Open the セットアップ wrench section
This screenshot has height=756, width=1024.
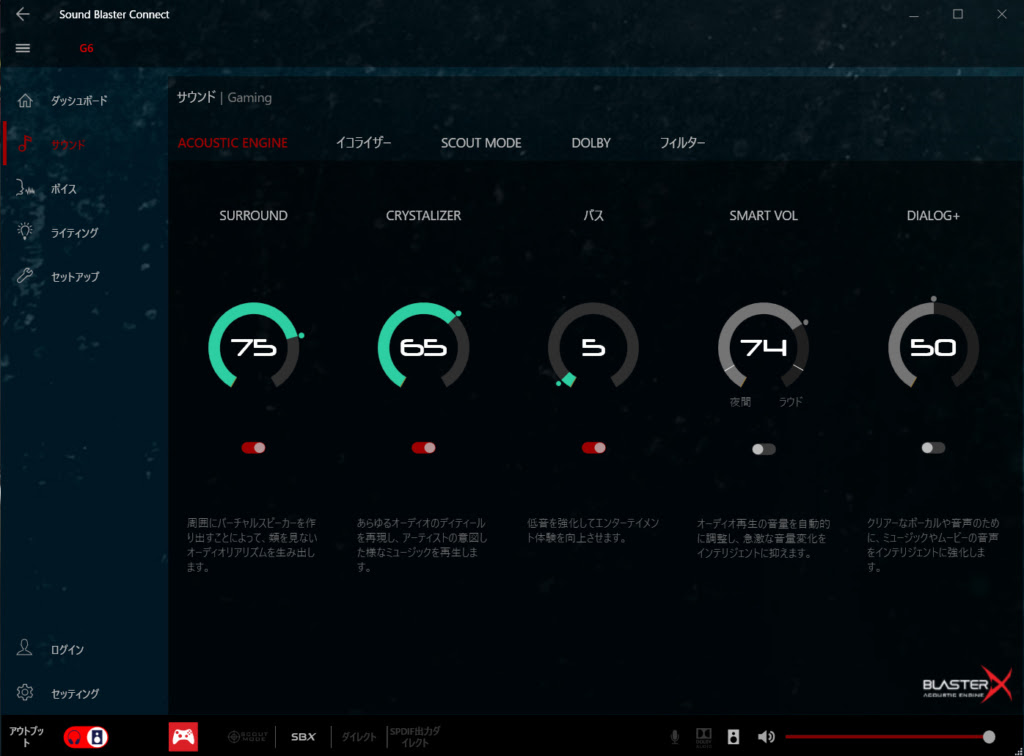coord(58,276)
